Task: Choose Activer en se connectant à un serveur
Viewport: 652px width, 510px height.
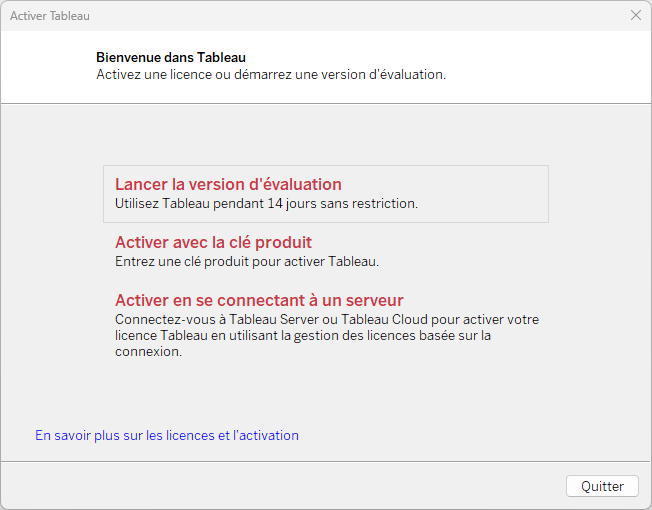Action: (259, 300)
